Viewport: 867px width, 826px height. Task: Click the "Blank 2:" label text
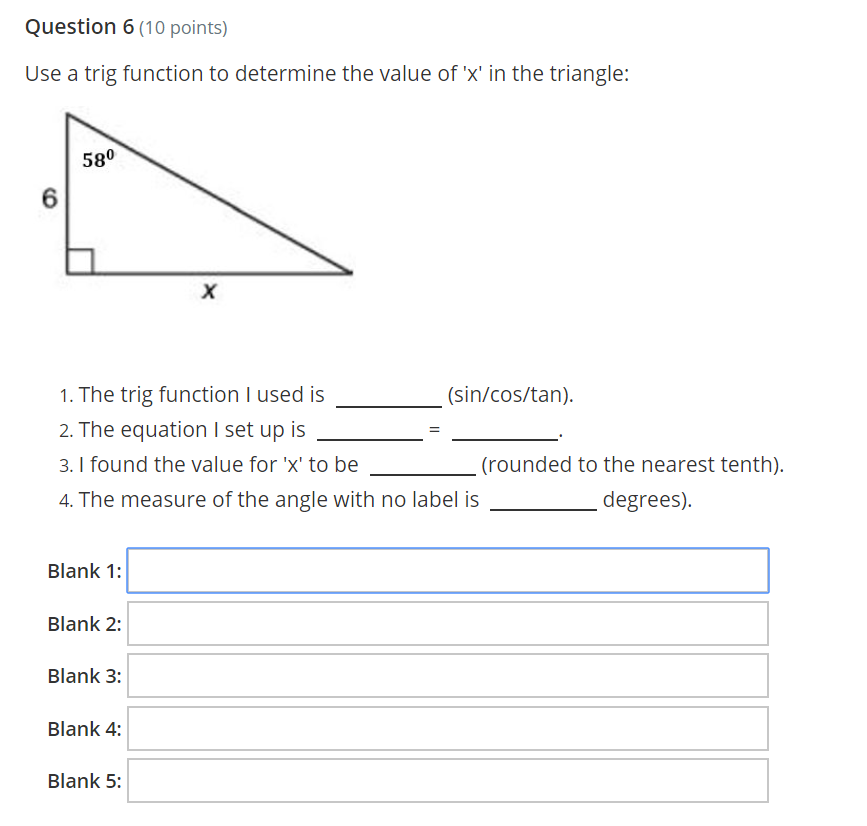pyautogui.click(x=84, y=624)
